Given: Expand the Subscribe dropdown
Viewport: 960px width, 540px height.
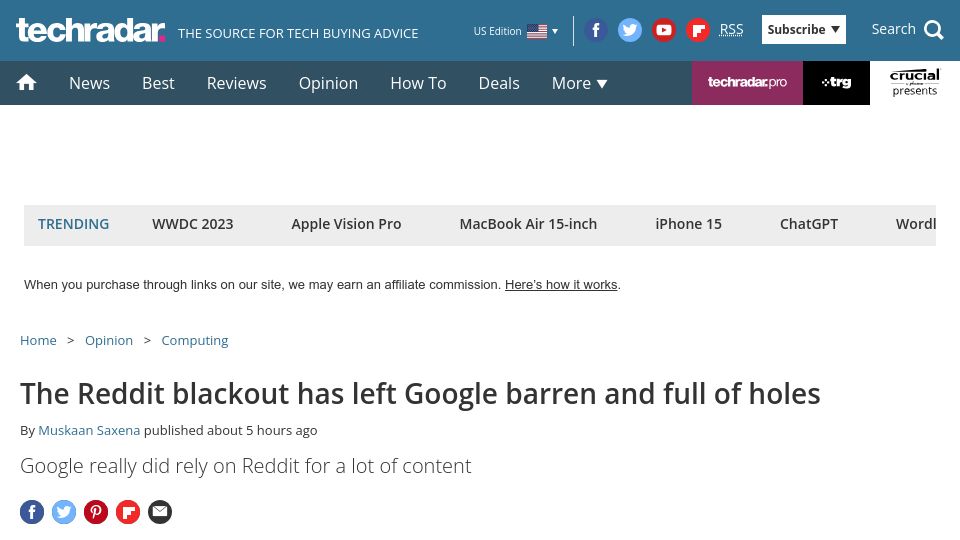Looking at the screenshot, I should click(803, 29).
